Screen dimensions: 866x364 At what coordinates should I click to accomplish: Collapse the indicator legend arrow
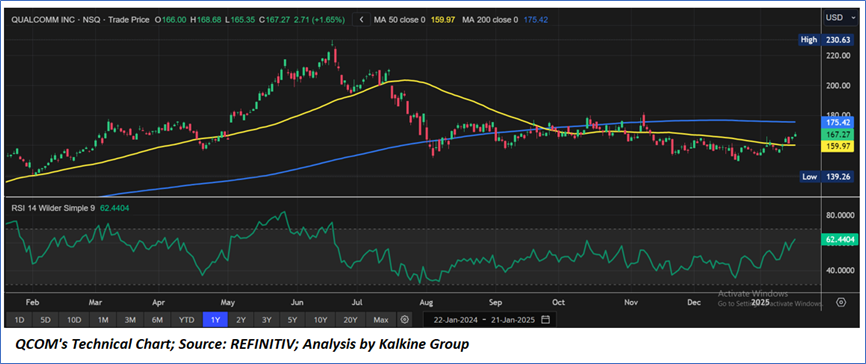pyautogui.click(x=361, y=20)
